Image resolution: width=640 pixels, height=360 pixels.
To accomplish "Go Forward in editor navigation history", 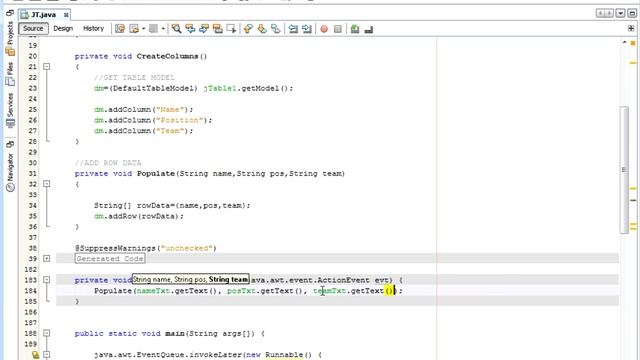I will (x=153, y=29).
